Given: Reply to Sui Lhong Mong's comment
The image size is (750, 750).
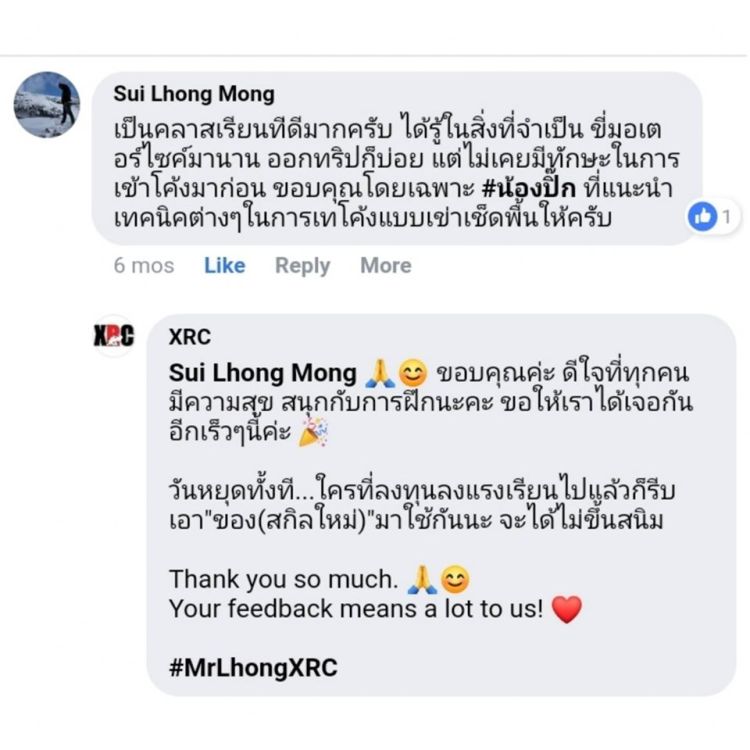Looking at the screenshot, I should (x=302, y=265).
